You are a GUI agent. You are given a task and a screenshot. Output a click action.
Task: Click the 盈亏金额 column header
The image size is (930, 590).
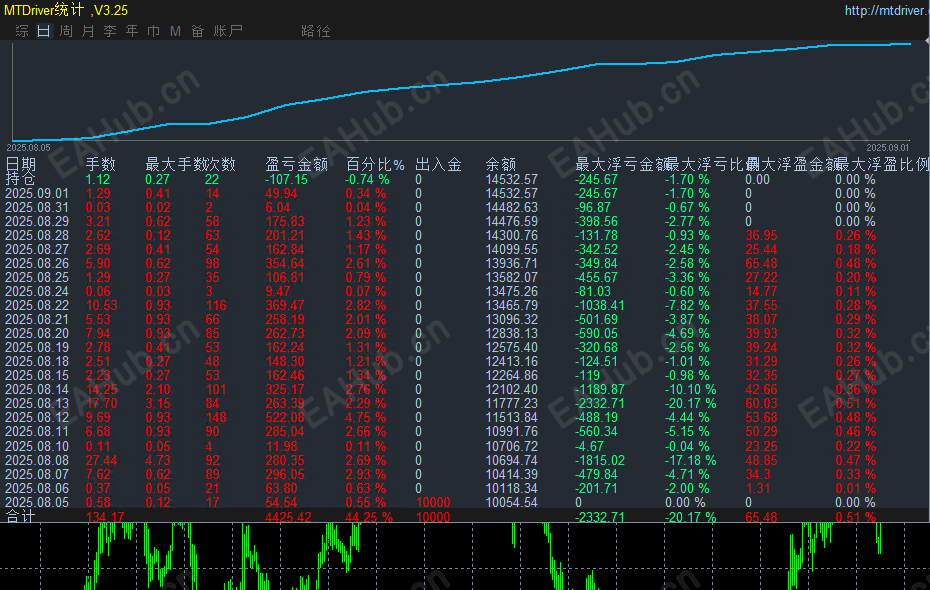click(297, 164)
